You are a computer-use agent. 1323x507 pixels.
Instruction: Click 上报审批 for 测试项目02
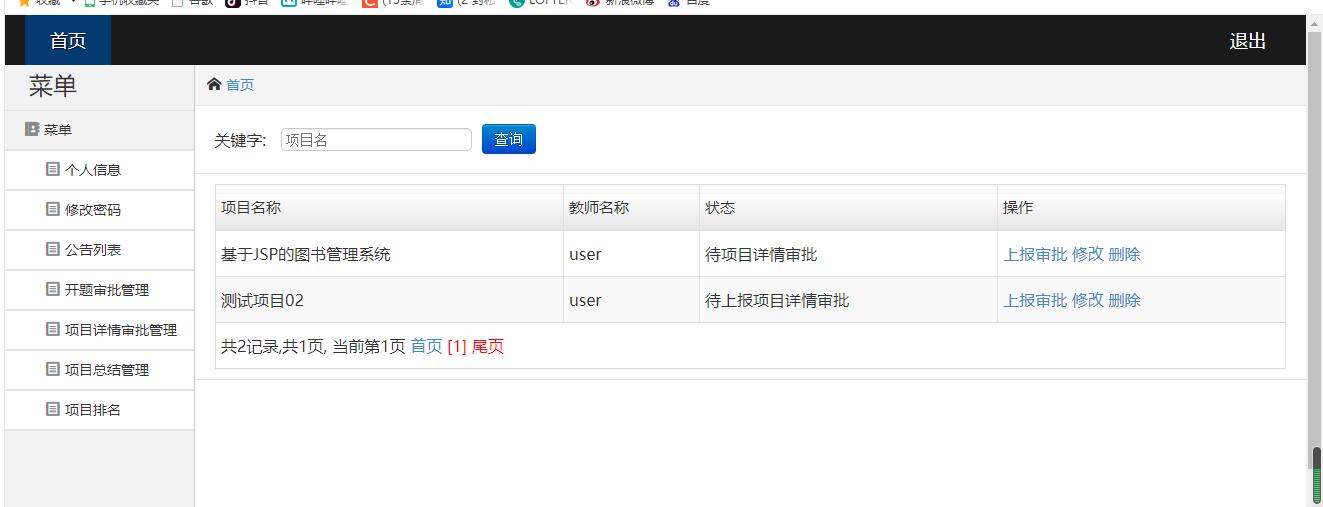(1035, 300)
